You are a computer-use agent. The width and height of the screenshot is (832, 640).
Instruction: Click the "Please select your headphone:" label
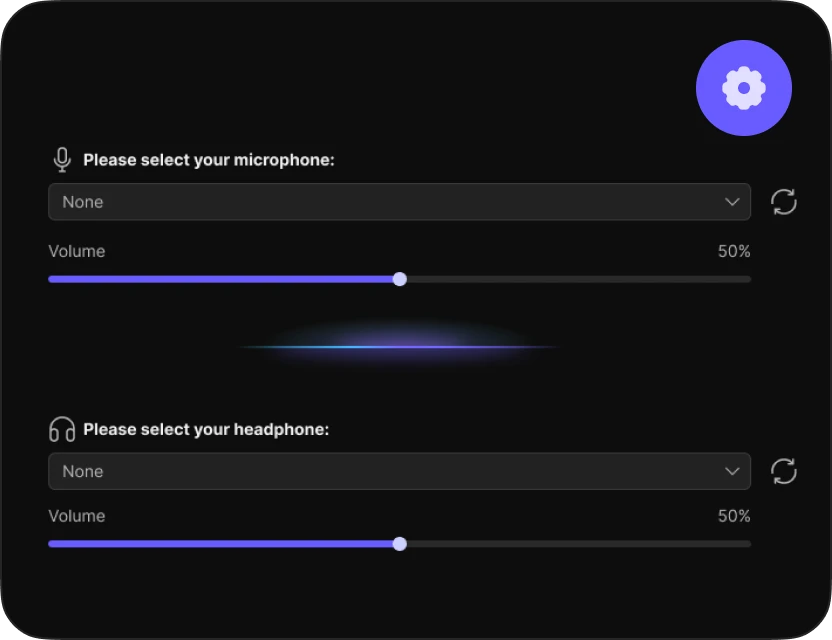point(206,430)
